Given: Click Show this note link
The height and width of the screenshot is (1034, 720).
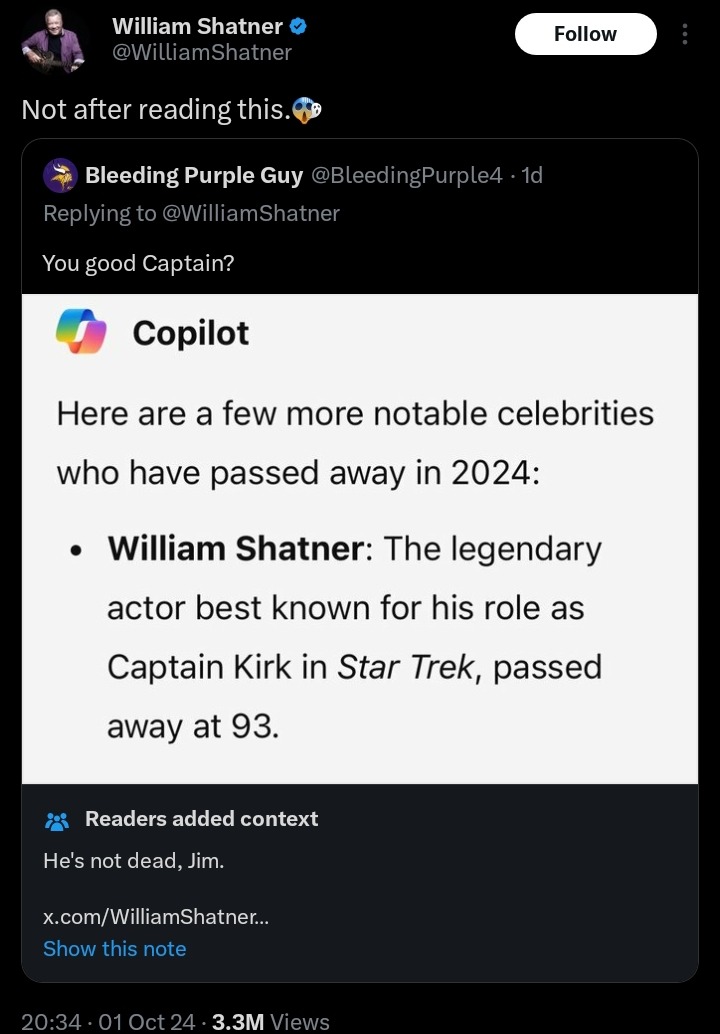Looking at the screenshot, I should pos(114,948).
